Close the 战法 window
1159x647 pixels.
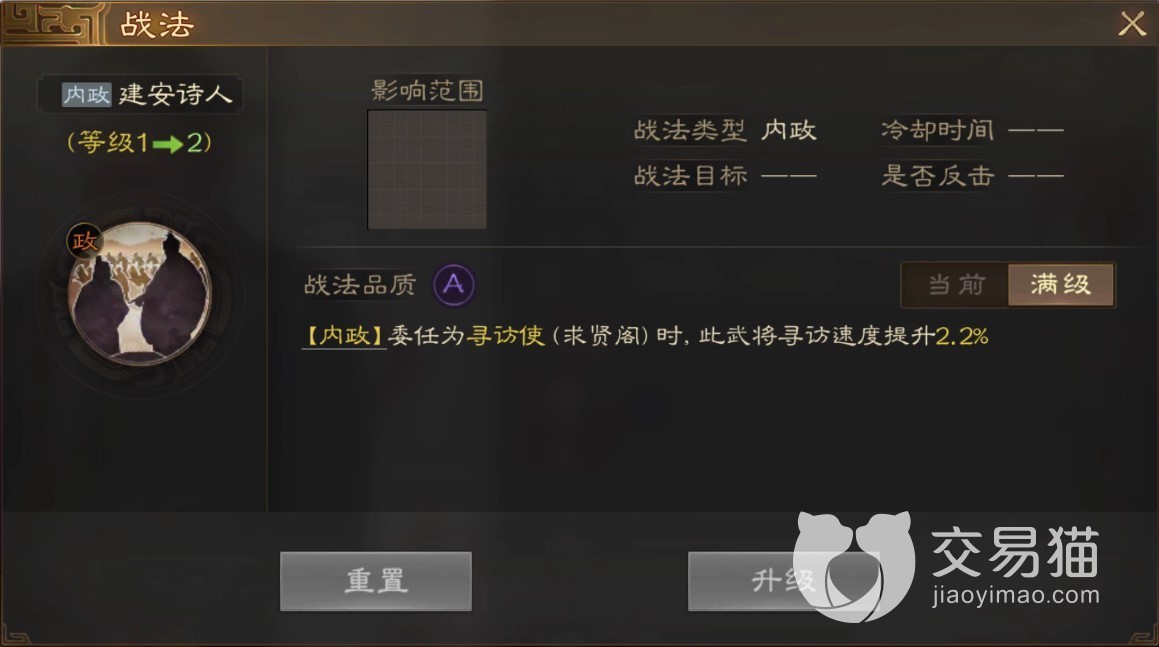tap(1132, 24)
